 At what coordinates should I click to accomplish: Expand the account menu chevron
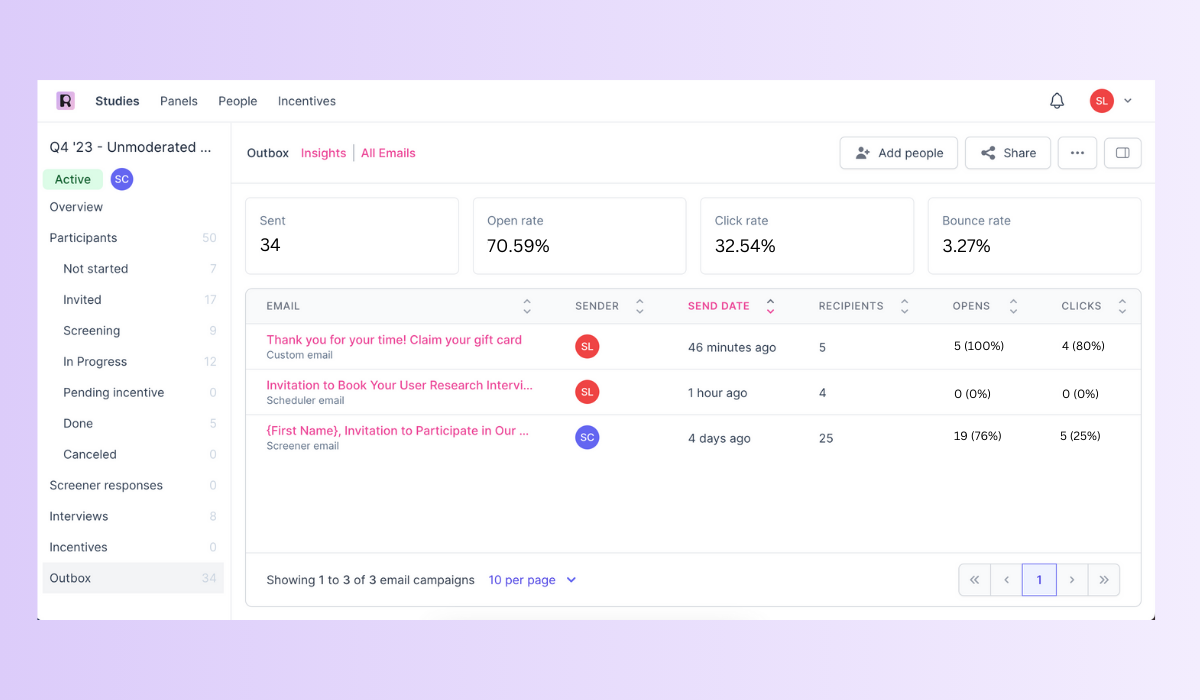pyautogui.click(x=1128, y=101)
